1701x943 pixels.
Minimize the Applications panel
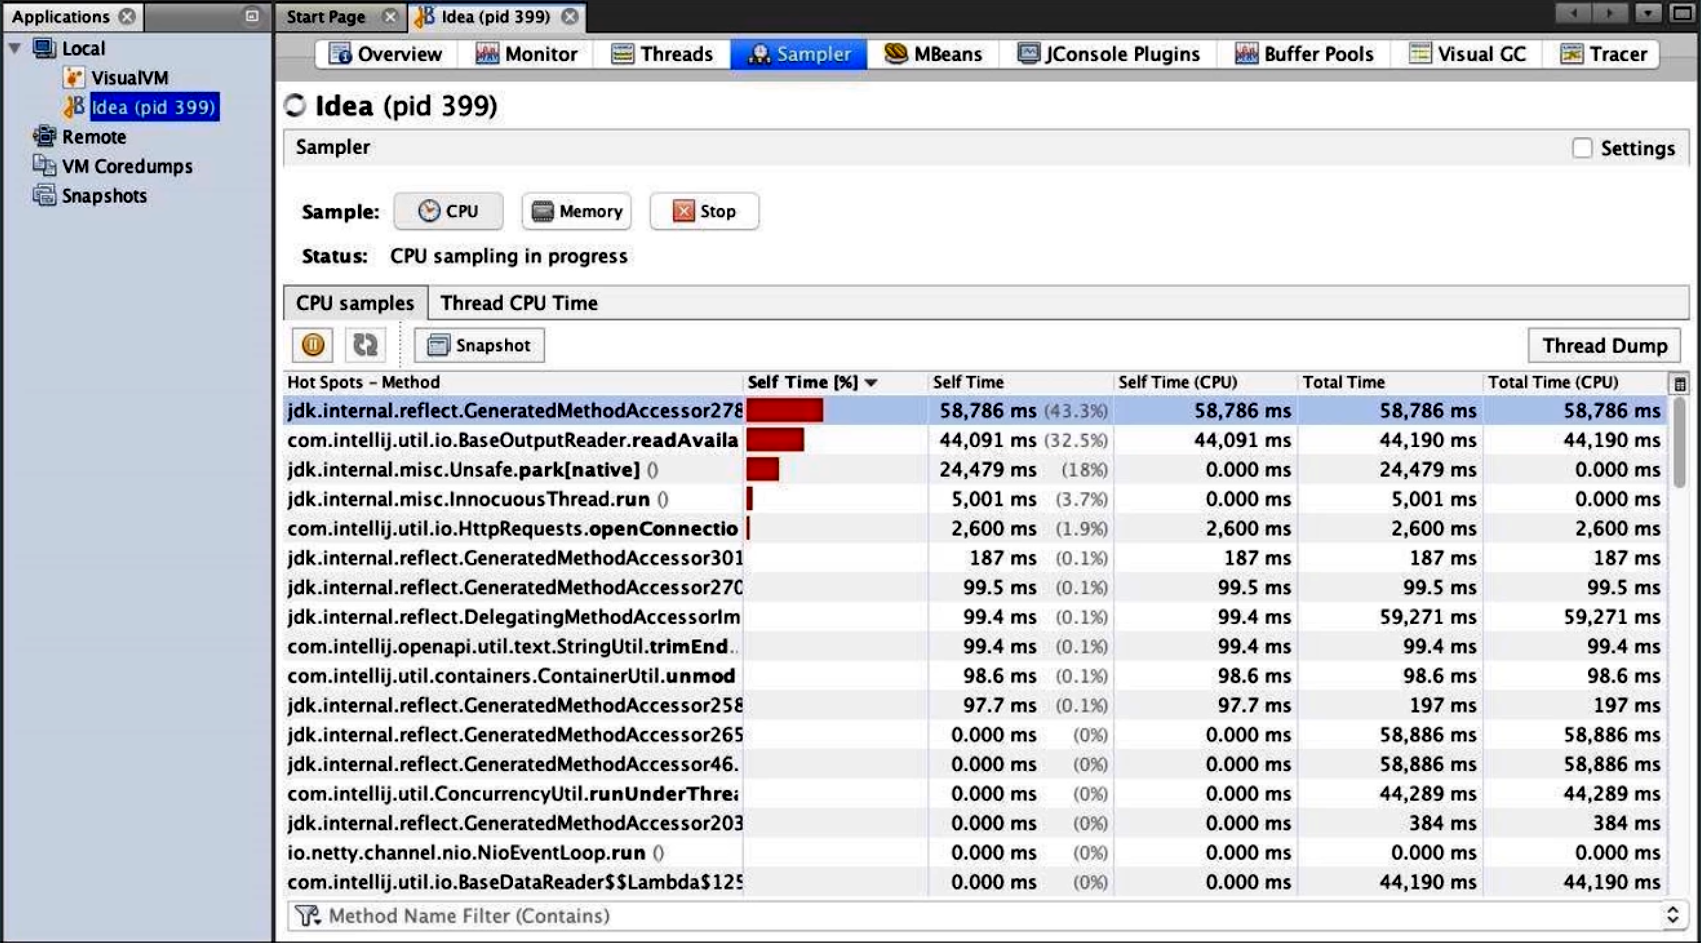click(252, 16)
